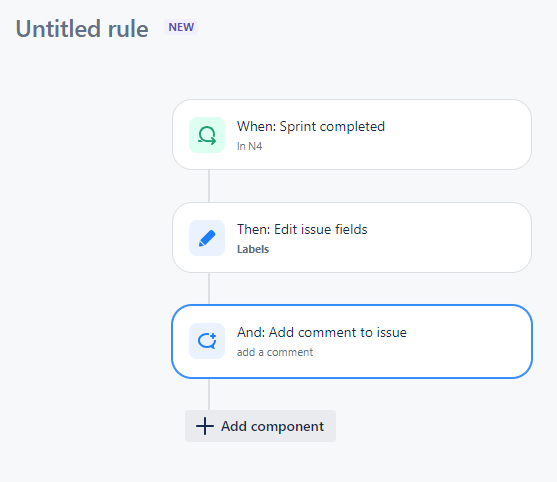This screenshot has height=482, width=557.
Task: Click the 'add a comment' subtitle text
Action: tap(275, 352)
